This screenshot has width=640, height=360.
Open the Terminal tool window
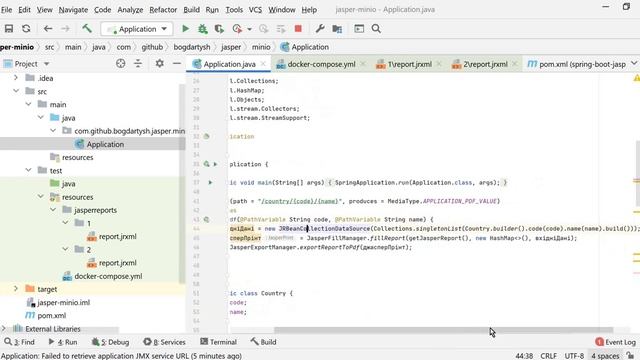click(218, 342)
